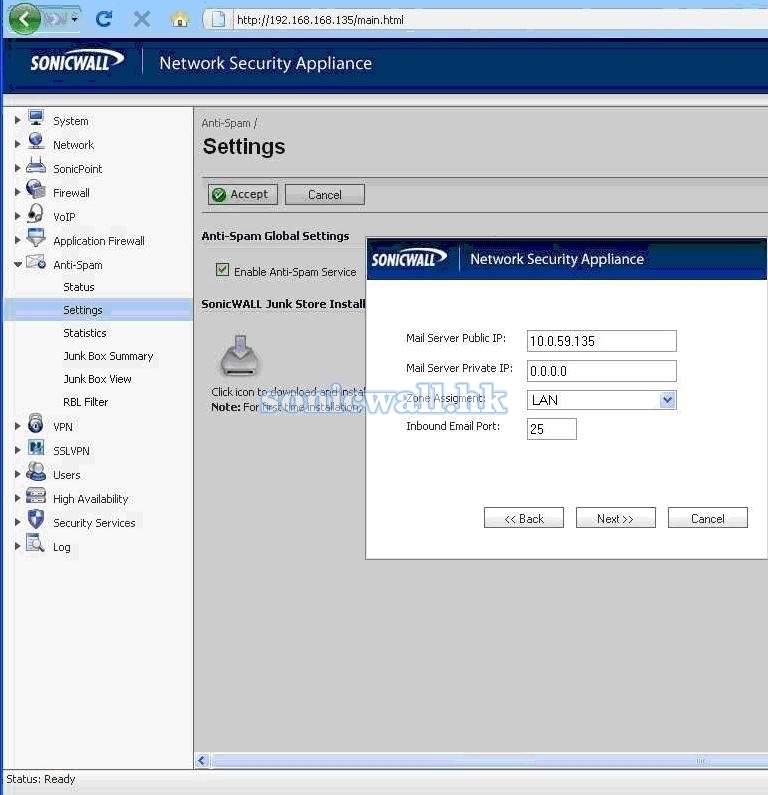Click Cancel in the wizard dialog
The width and height of the screenshot is (768, 795).
coord(707,518)
